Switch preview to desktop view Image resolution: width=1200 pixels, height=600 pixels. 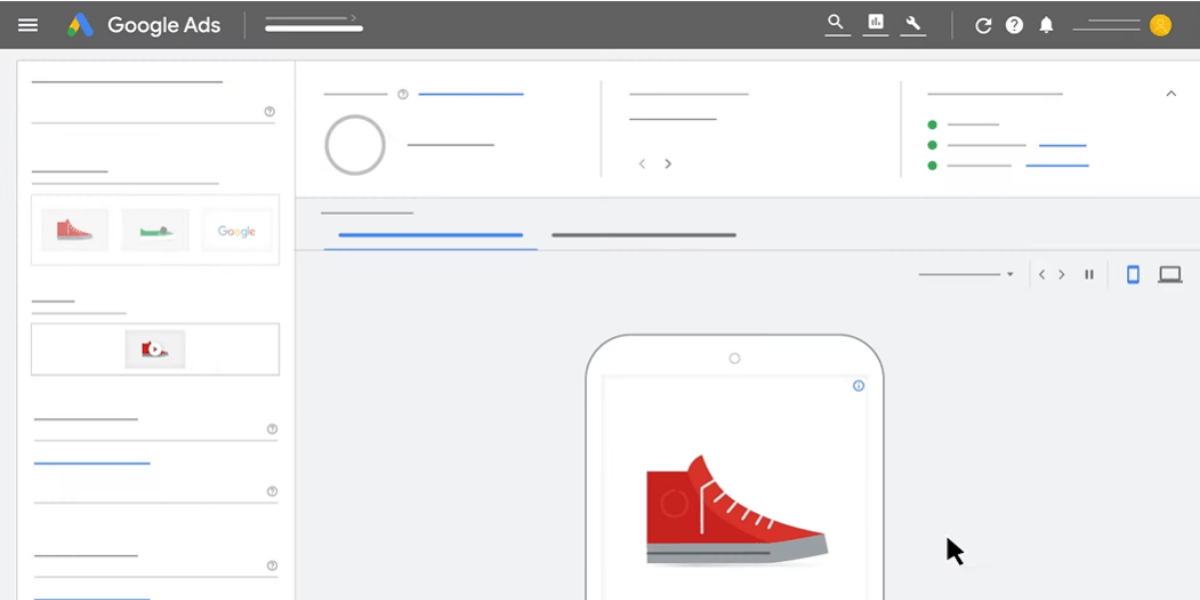click(1169, 273)
